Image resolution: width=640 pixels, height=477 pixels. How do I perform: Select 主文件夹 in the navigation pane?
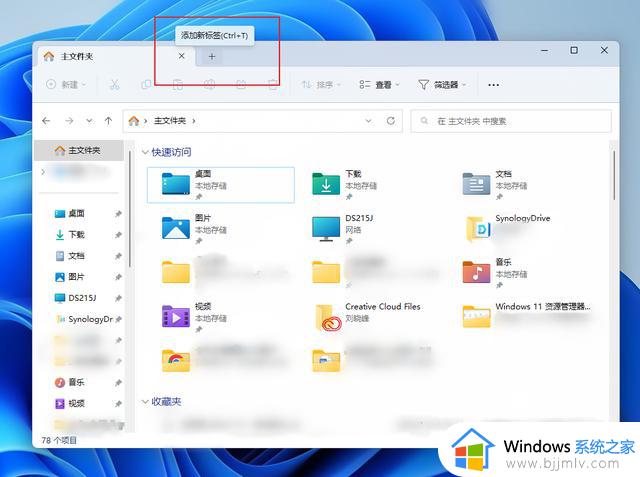click(x=79, y=151)
